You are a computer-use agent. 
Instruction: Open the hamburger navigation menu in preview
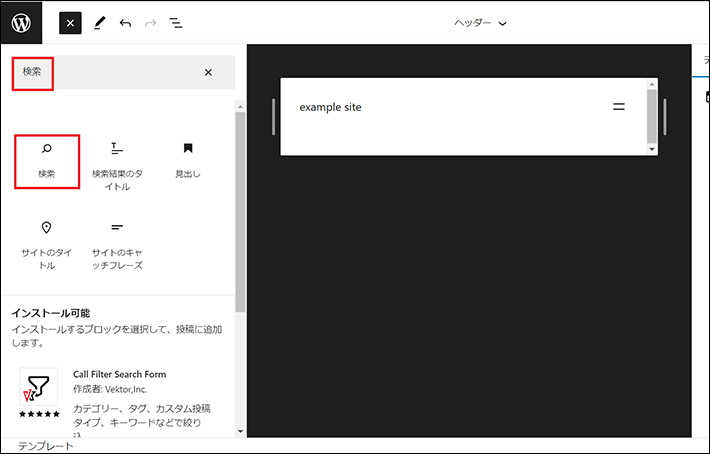tap(619, 107)
